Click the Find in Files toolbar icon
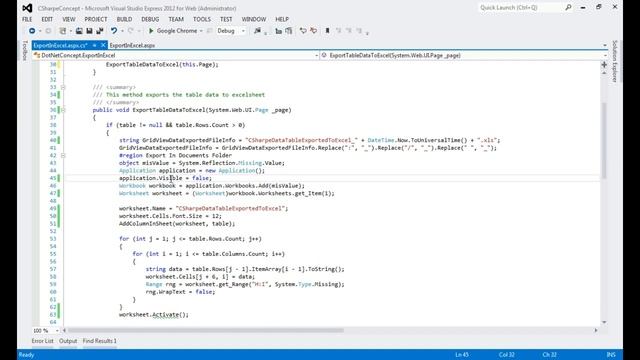This screenshot has width=640, height=360. pyautogui.click(x=257, y=31)
